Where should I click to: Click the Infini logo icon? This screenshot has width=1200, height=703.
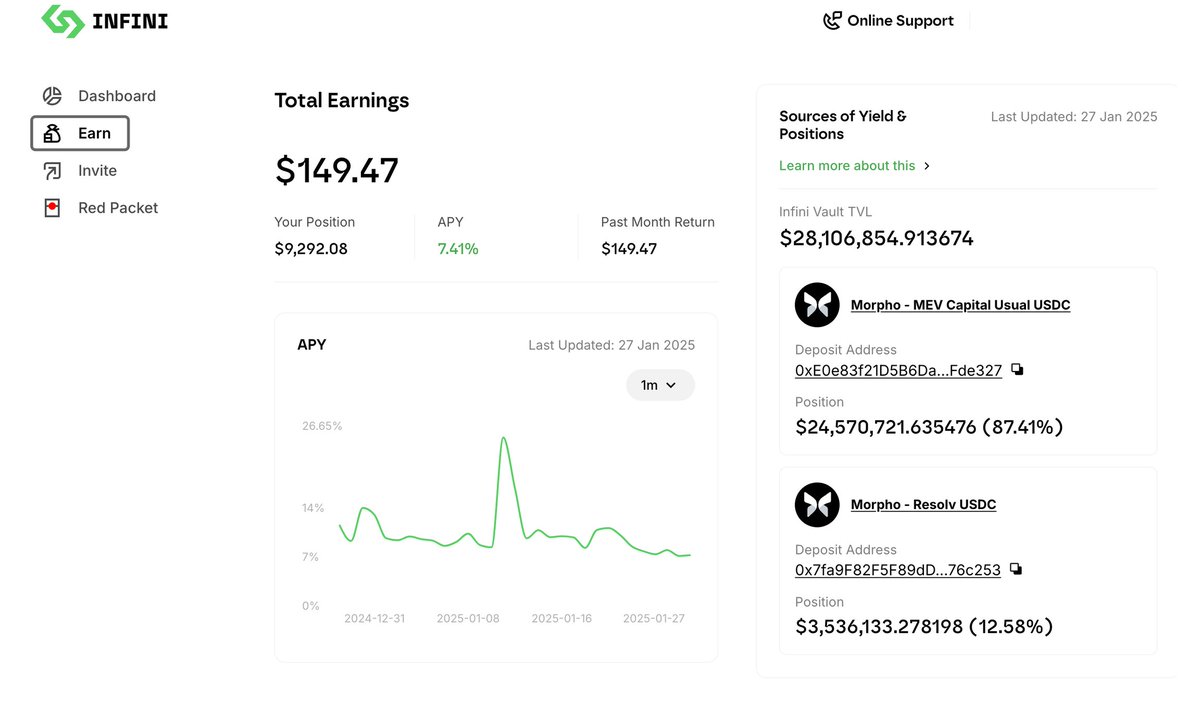pyautogui.click(x=62, y=21)
